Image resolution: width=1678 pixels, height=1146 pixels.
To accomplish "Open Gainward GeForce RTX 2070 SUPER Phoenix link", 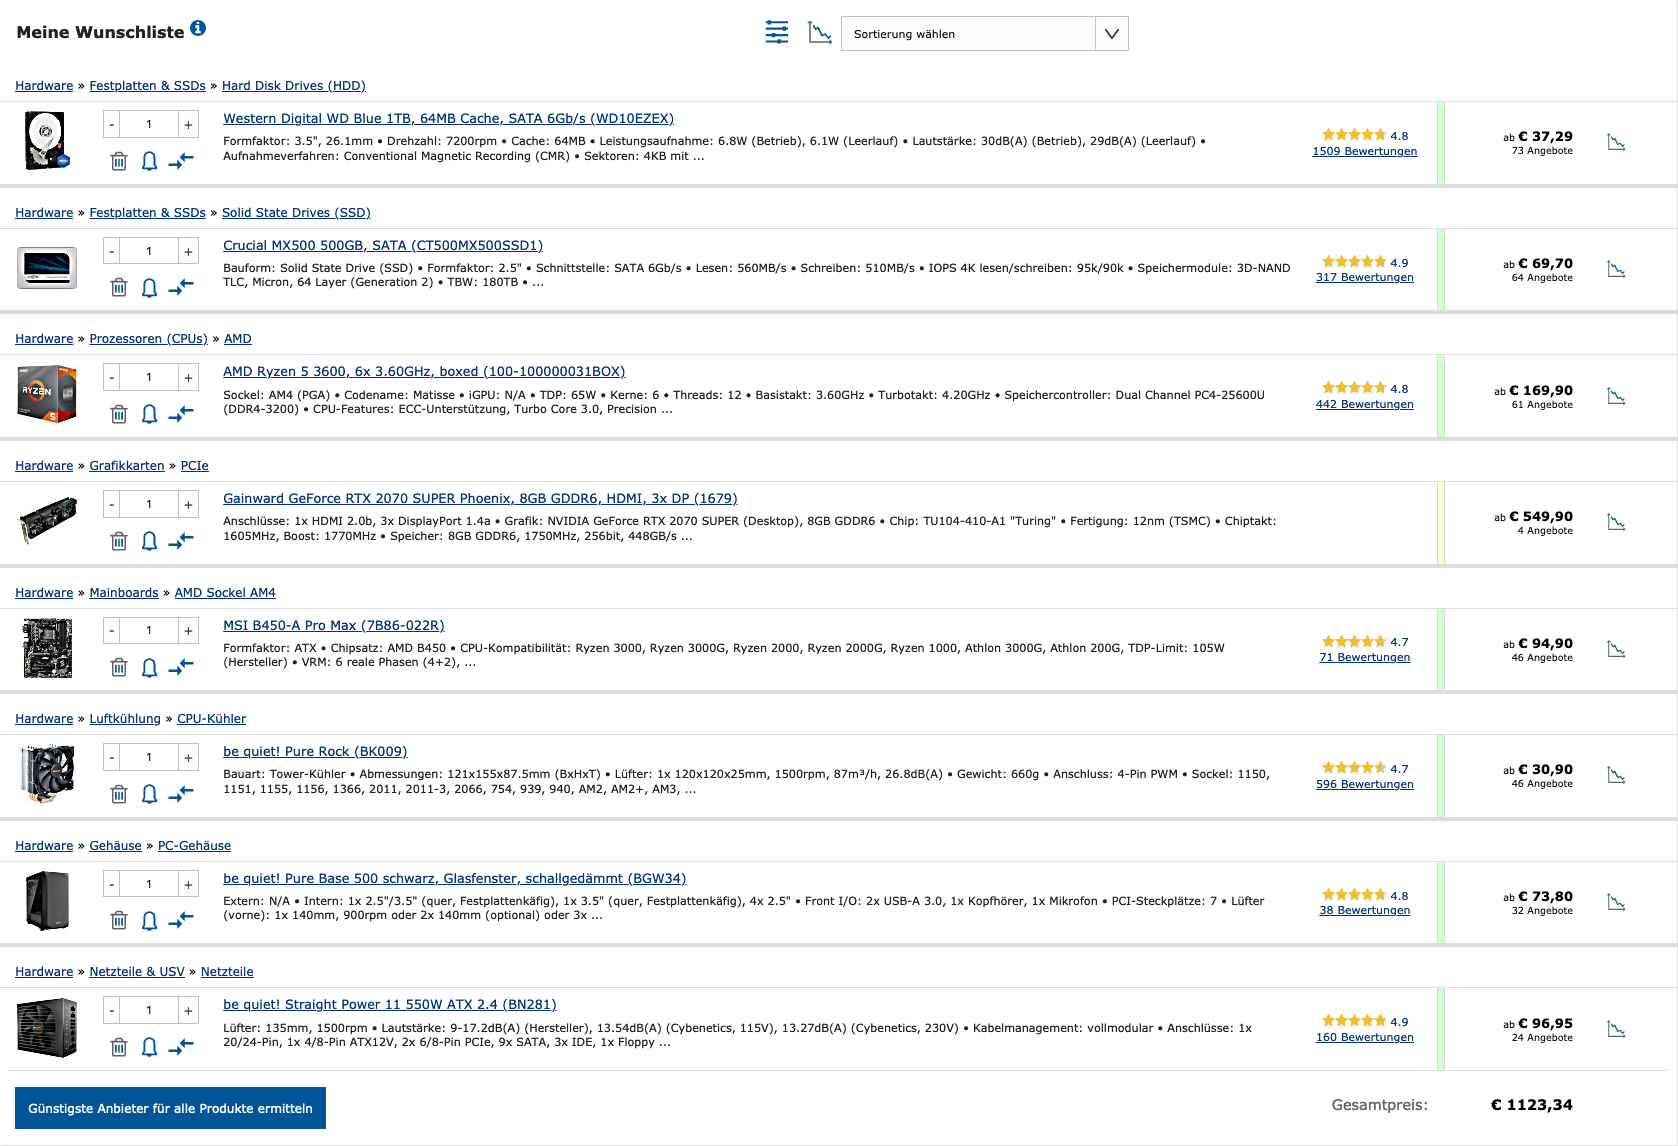I will tap(480, 498).
